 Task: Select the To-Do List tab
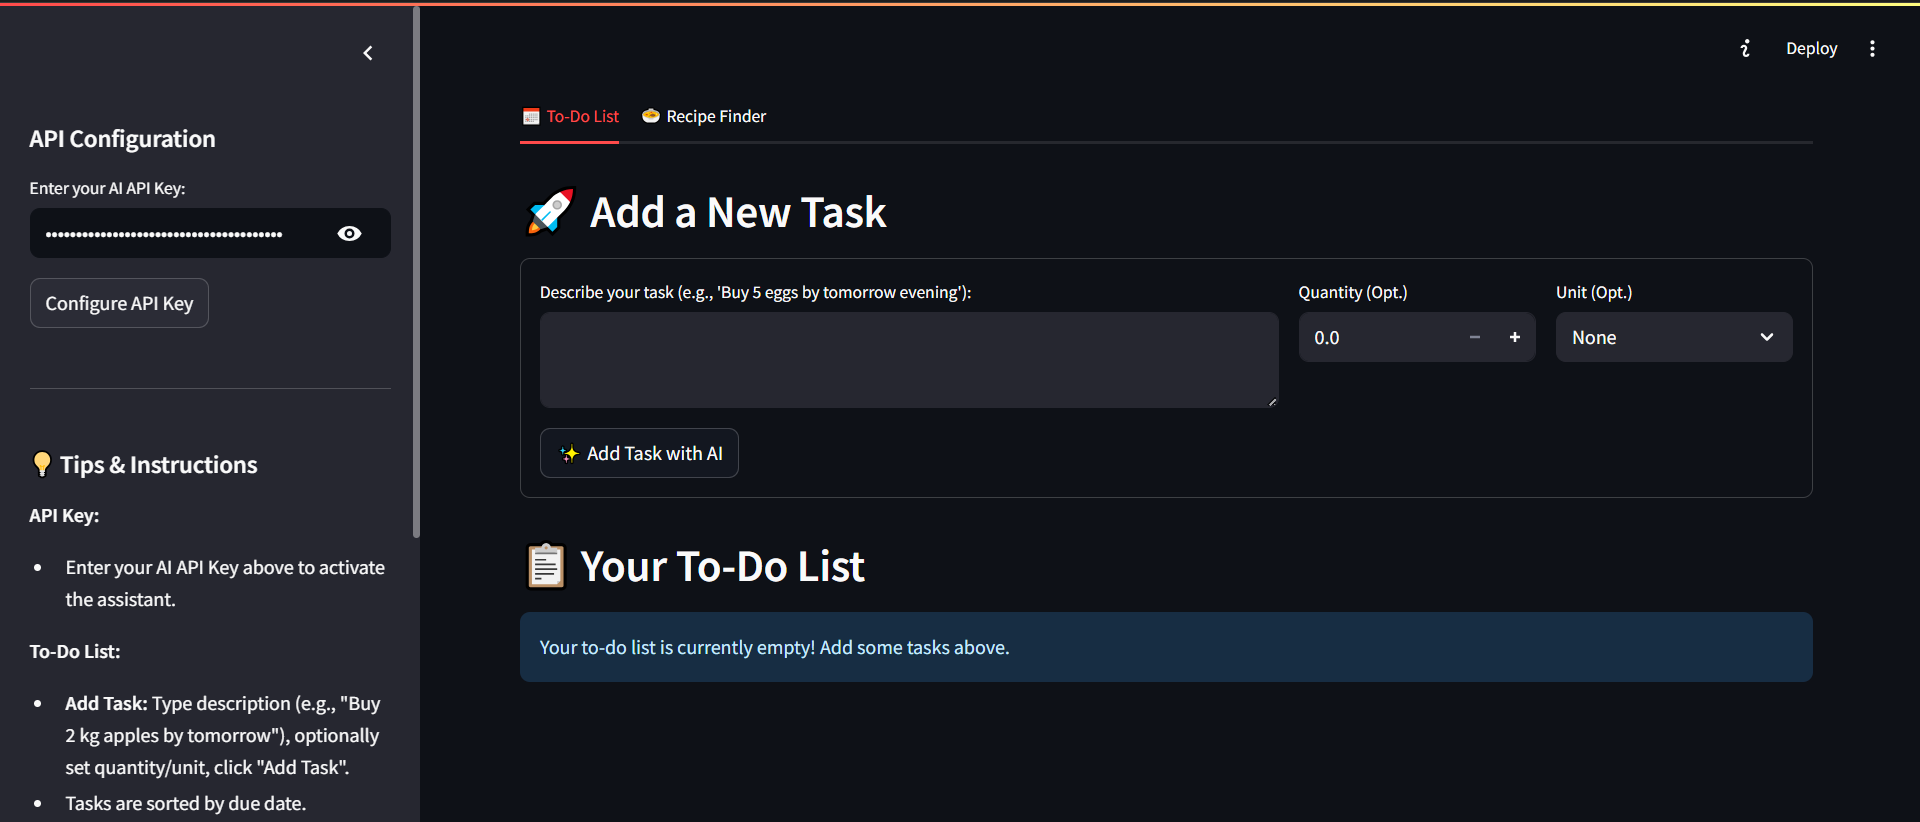coord(582,117)
